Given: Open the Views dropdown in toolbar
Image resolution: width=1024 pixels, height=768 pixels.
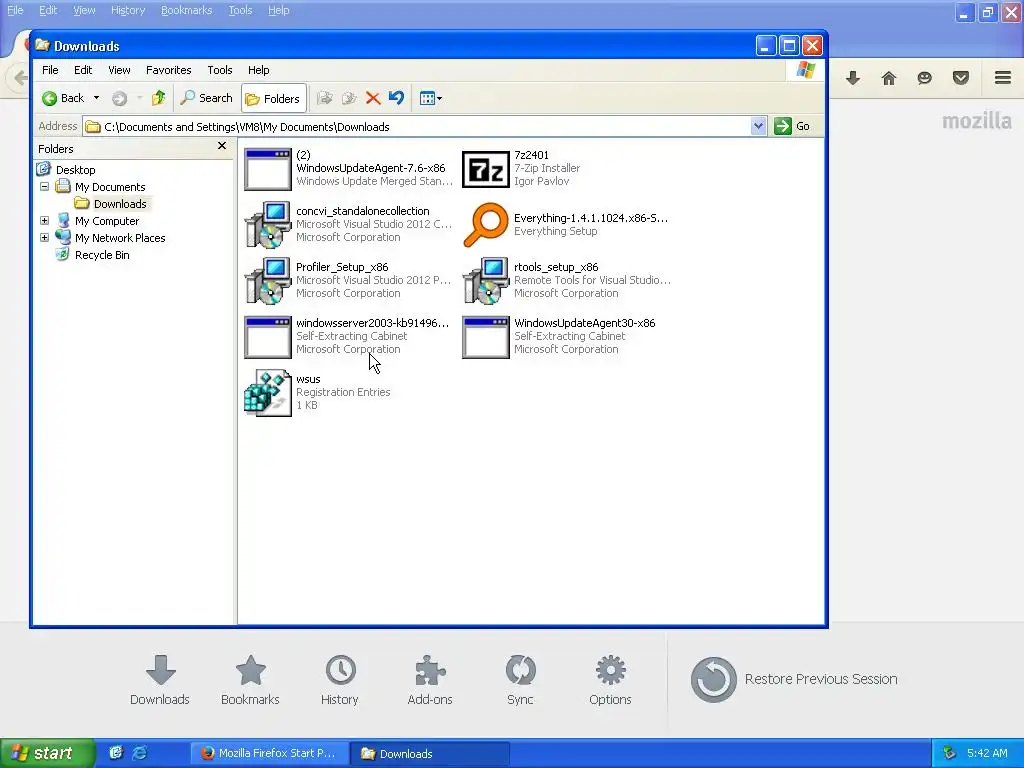Looking at the screenshot, I should [x=430, y=98].
